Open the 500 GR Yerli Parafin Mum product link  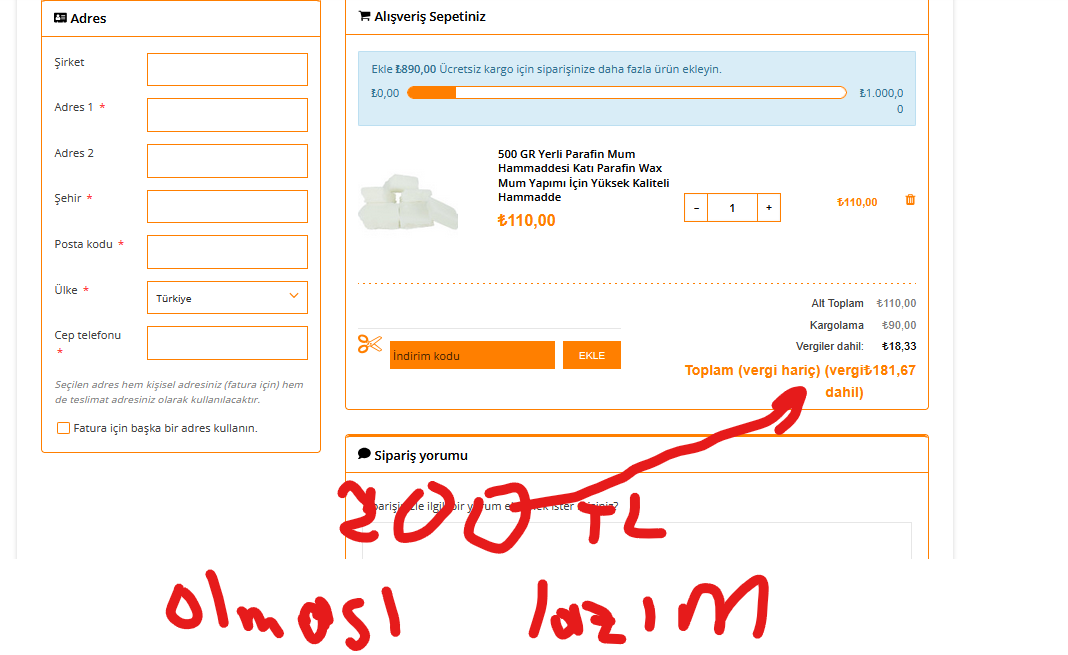pos(583,176)
